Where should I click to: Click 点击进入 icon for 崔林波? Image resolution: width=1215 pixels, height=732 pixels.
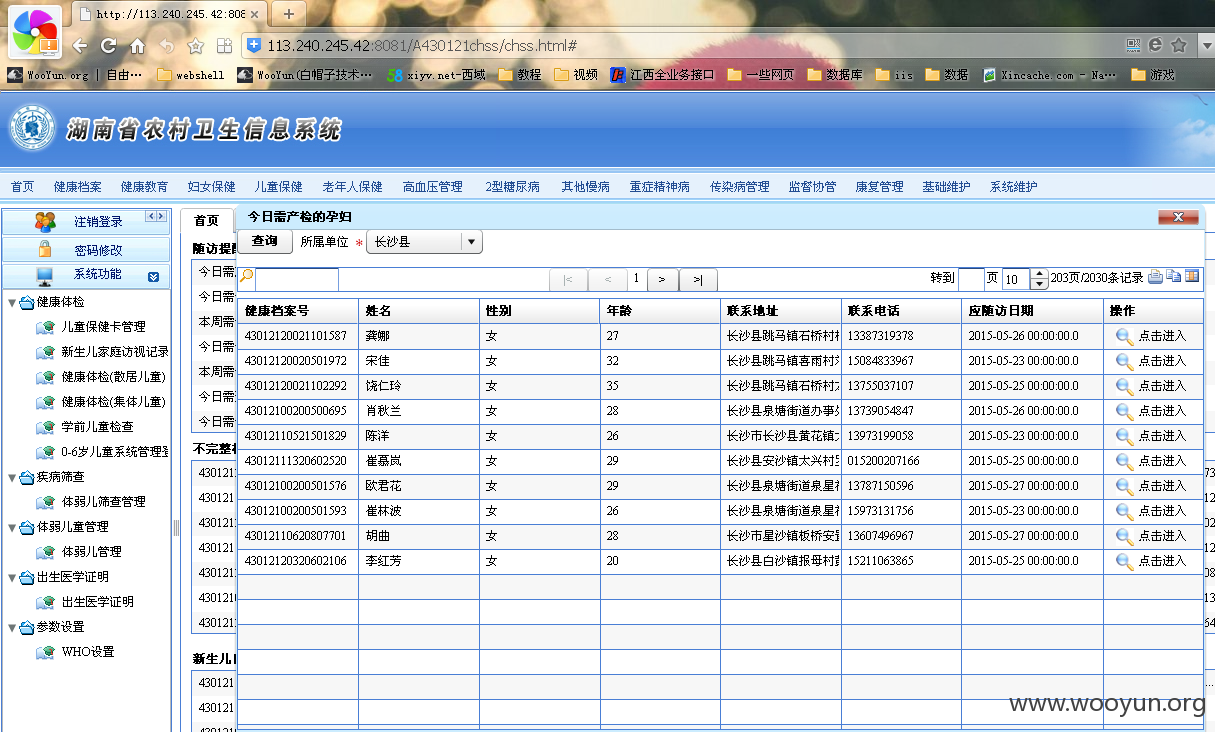tap(1125, 512)
